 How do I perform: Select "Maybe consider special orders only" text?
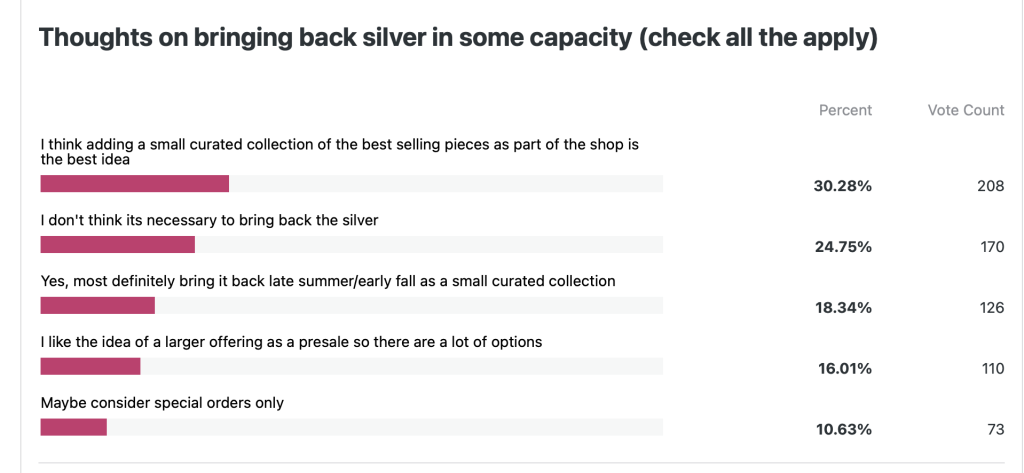pos(162,403)
